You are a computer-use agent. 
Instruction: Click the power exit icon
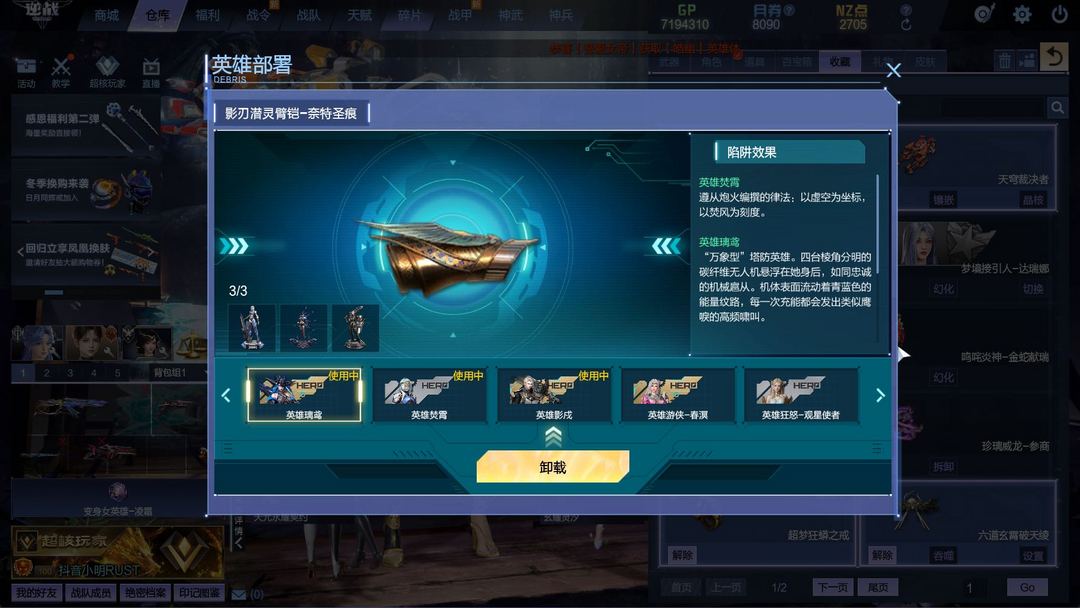pyautogui.click(x=1060, y=14)
